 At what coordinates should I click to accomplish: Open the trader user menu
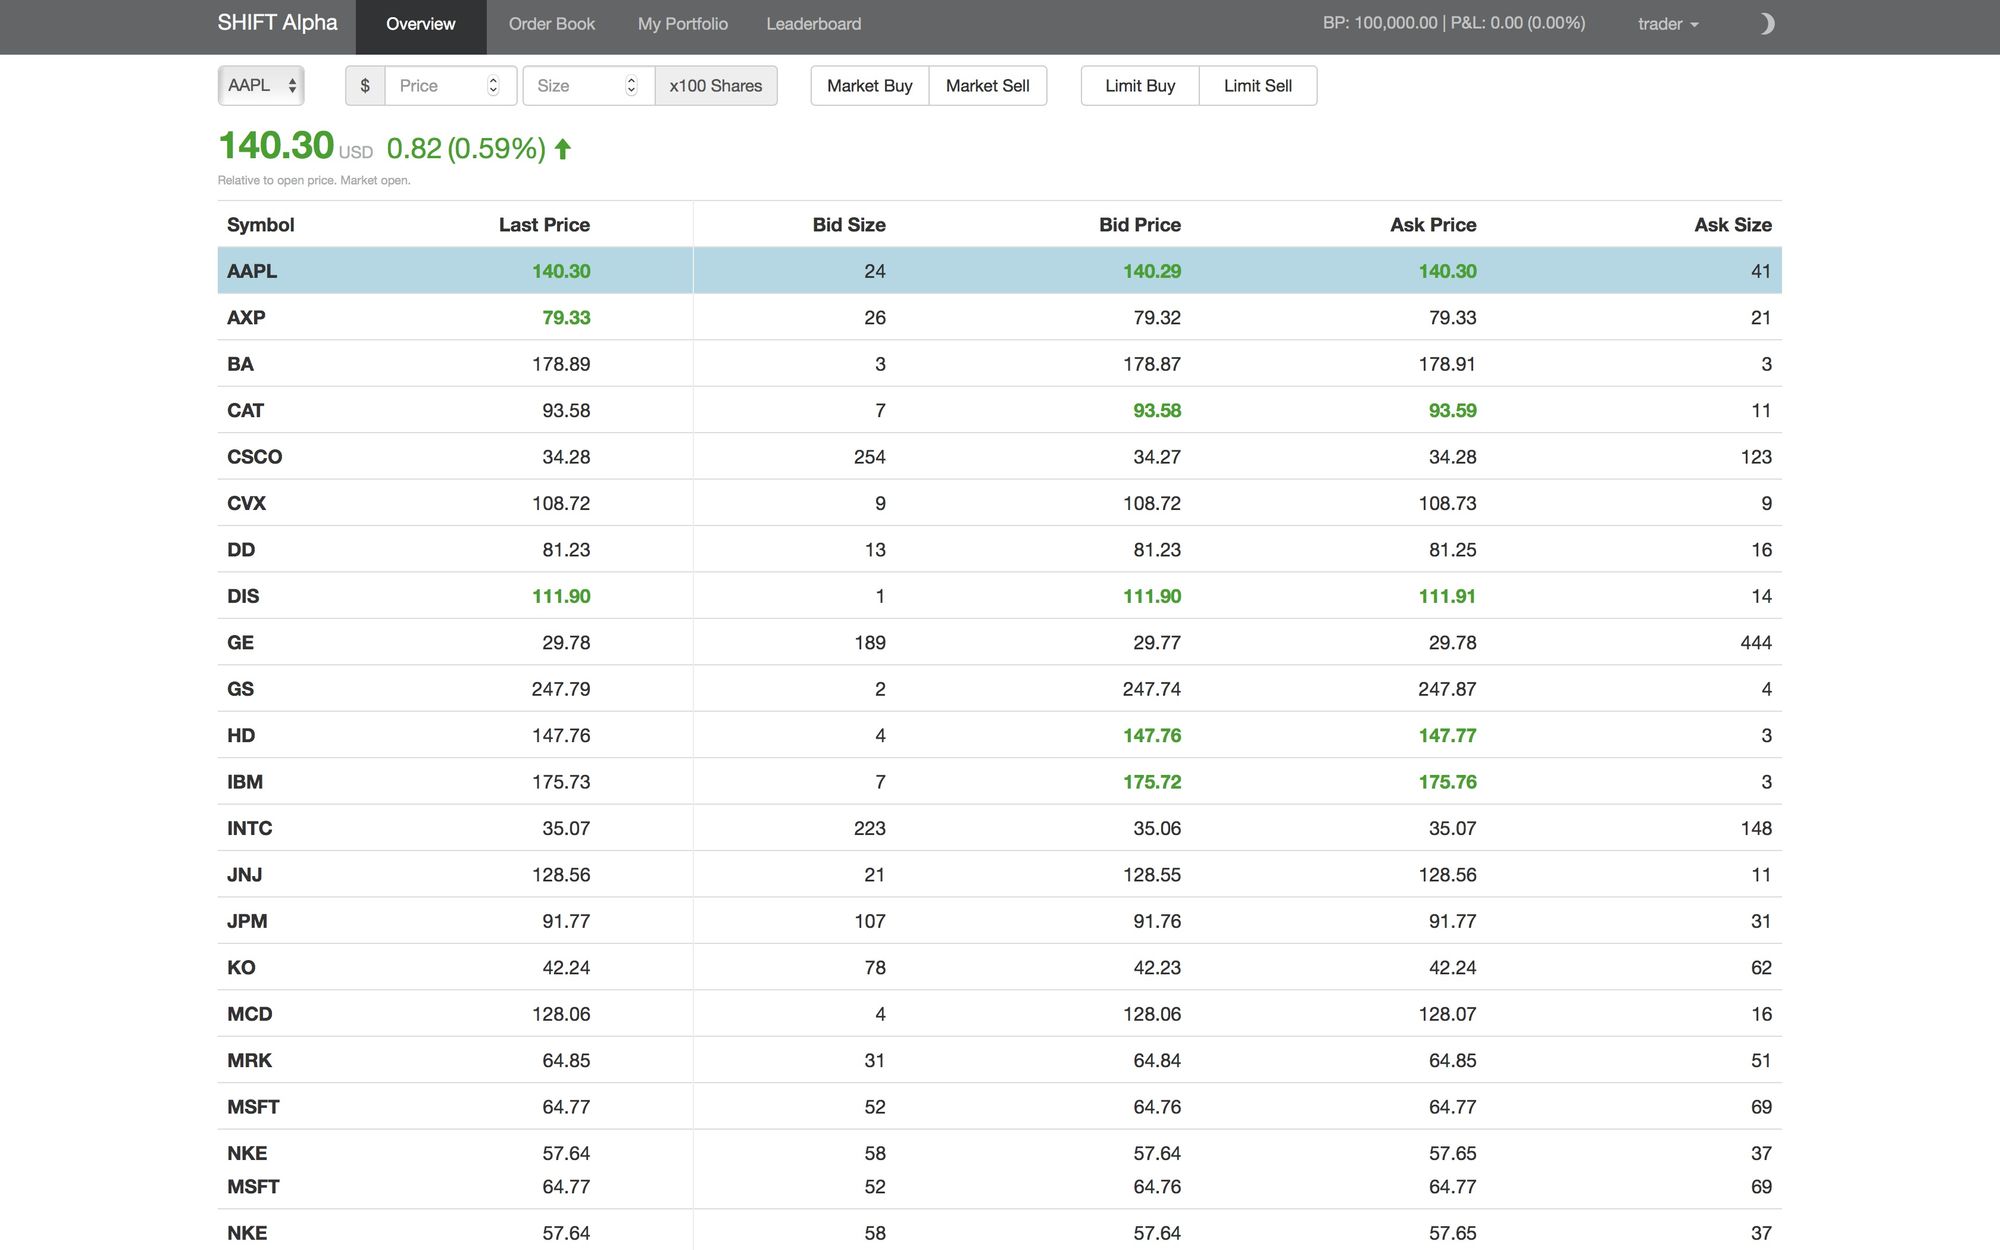pyautogui.click(x=1668, y=24)
